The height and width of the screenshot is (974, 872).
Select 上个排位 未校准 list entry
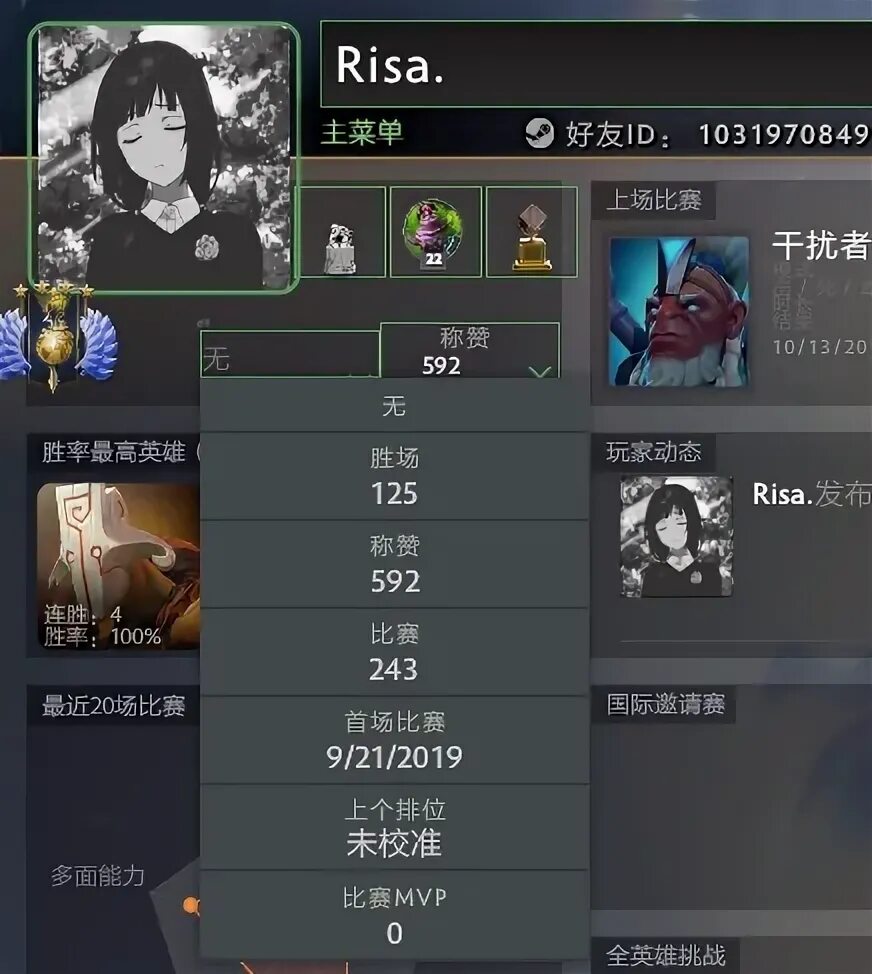click(394, 827)
